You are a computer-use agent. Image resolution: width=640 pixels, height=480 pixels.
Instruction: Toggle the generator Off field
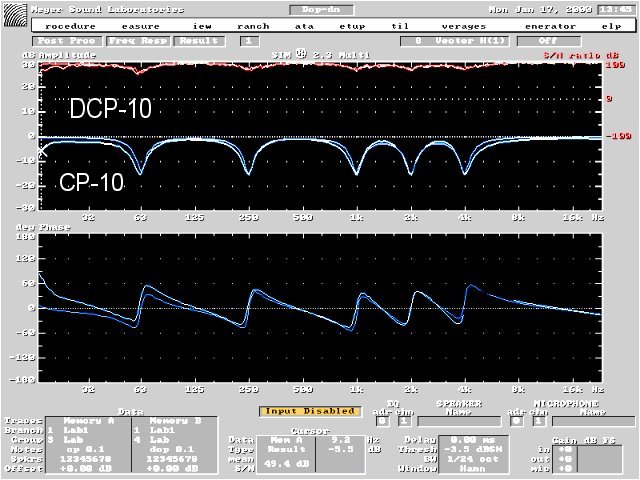(549, 41)
